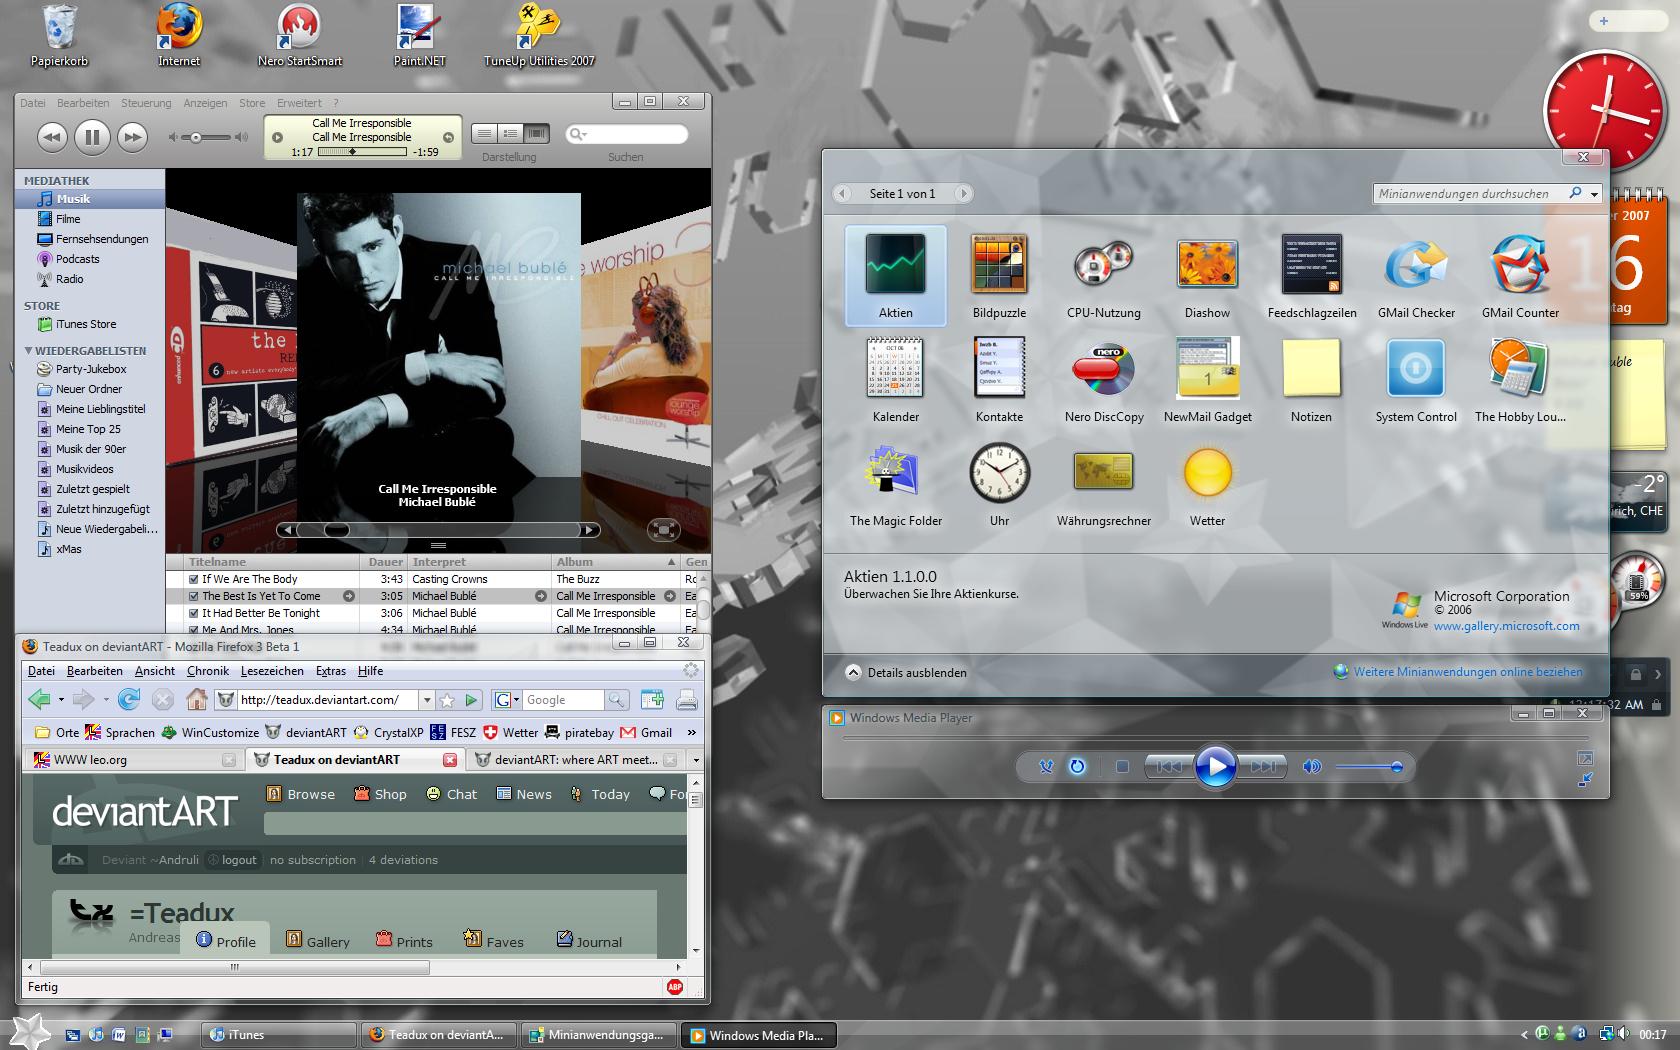Sort iTunes list by Album column
This screenshot has height=1050, width=1680.
[615, 562]
